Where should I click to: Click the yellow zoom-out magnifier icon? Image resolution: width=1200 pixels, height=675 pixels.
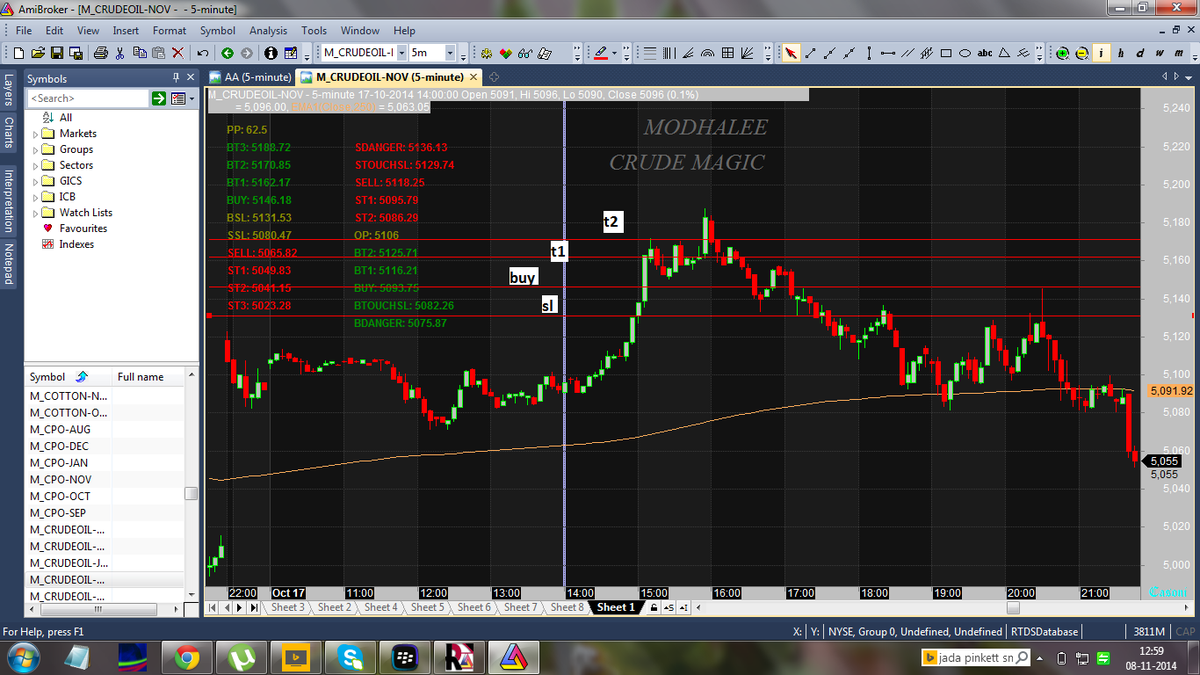click(x=1082, y=53)
